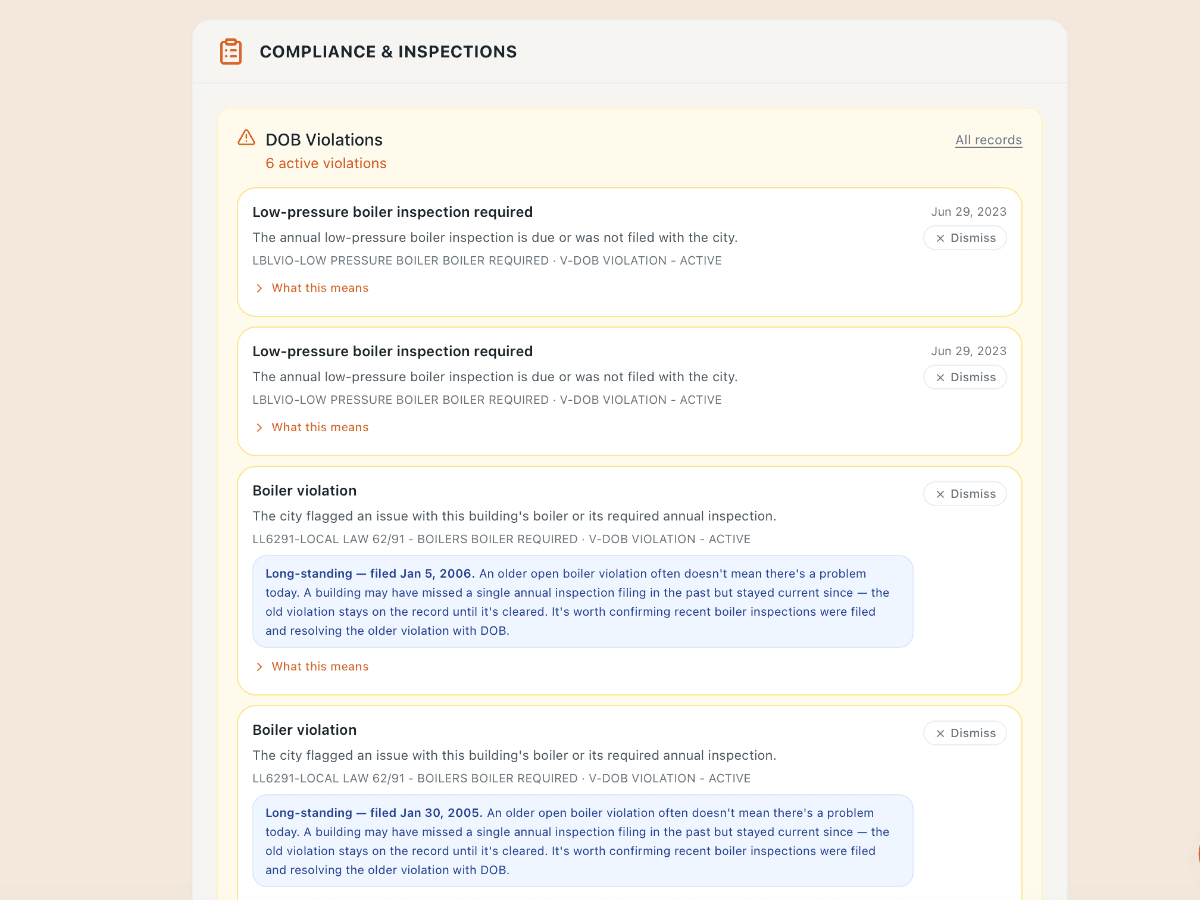Open the All records link

click(x=988, y=140)
